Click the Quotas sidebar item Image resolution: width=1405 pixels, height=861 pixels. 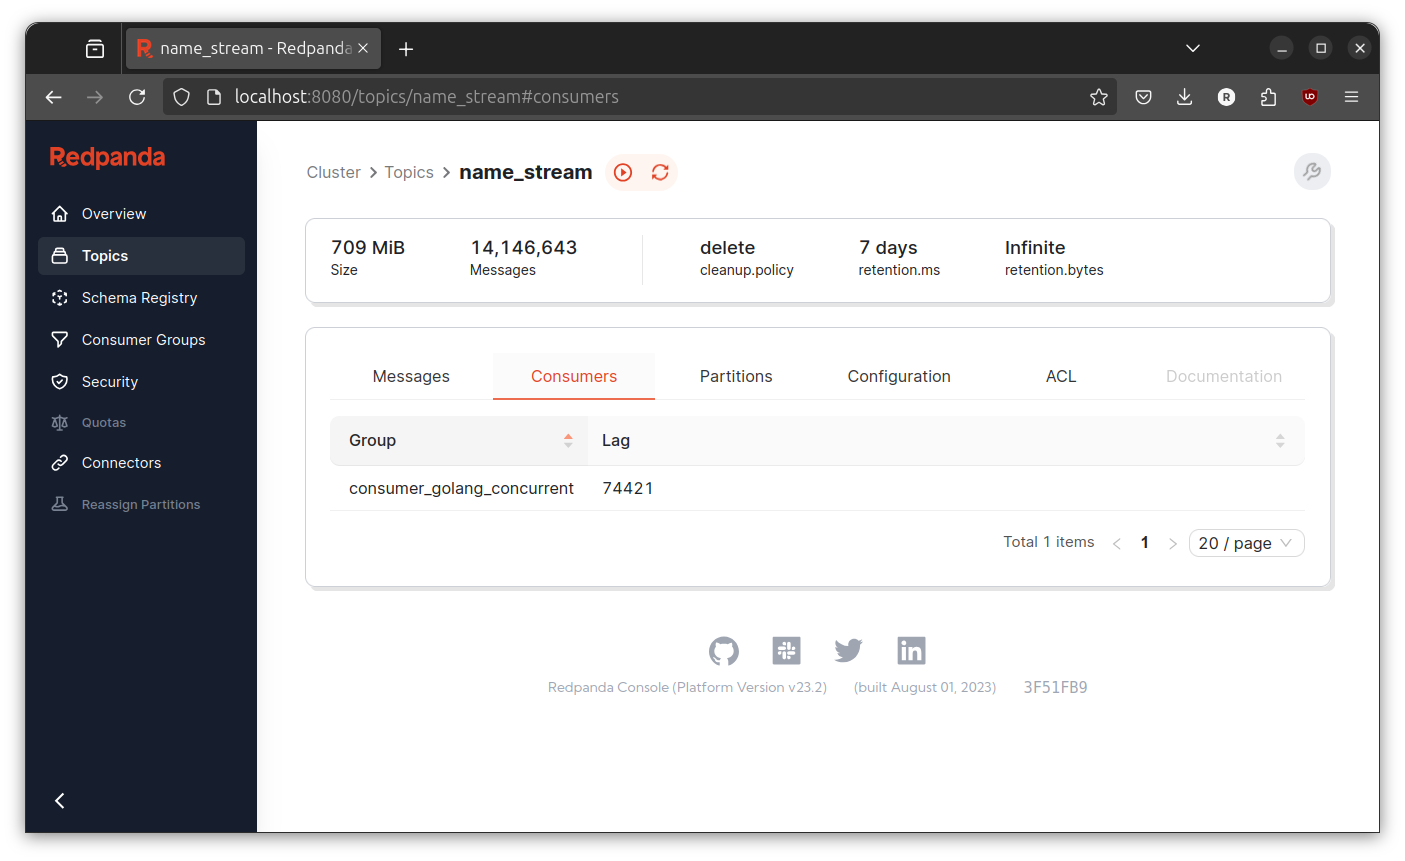141,423
